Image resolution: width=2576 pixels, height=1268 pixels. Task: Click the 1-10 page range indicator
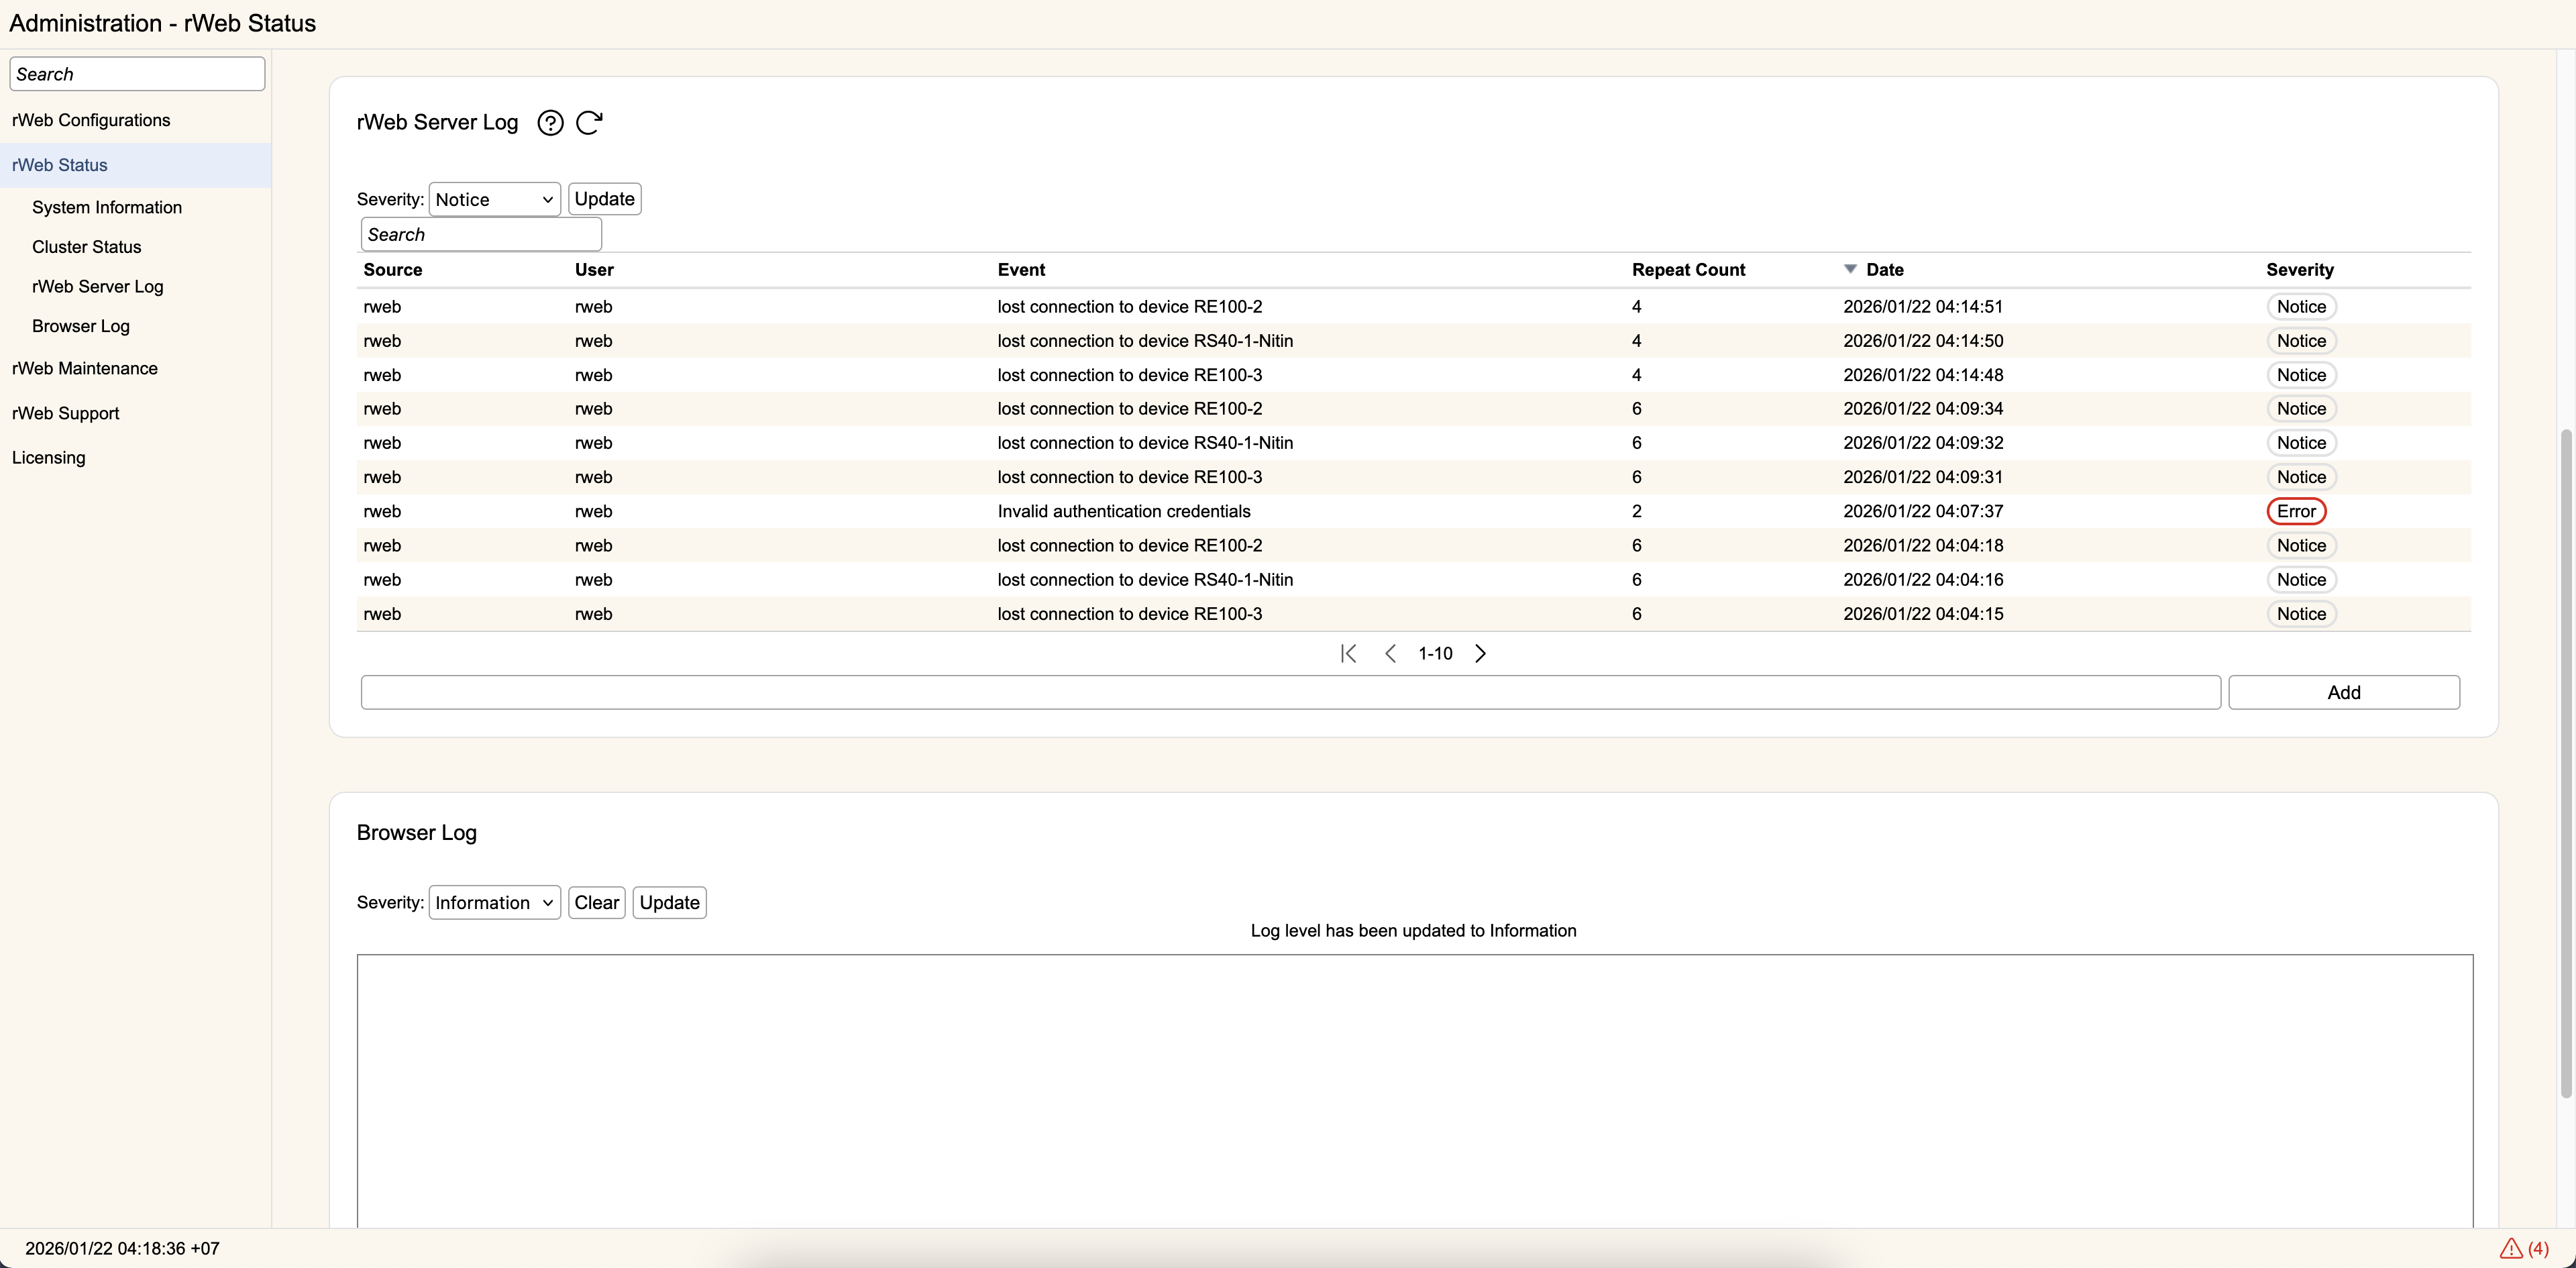coord(1435,653)
